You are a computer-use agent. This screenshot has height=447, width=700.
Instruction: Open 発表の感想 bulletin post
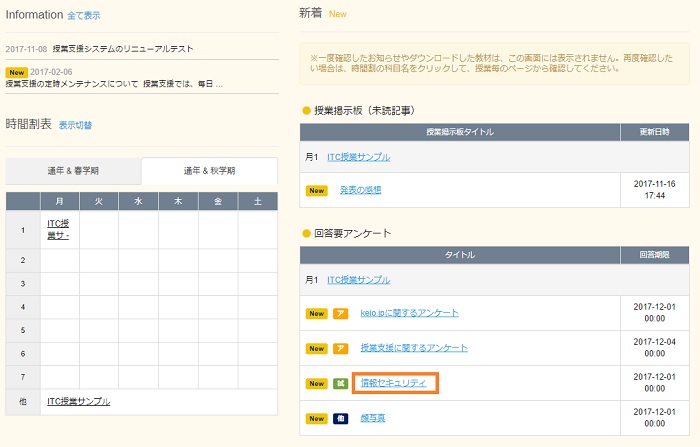coord(360,190)
